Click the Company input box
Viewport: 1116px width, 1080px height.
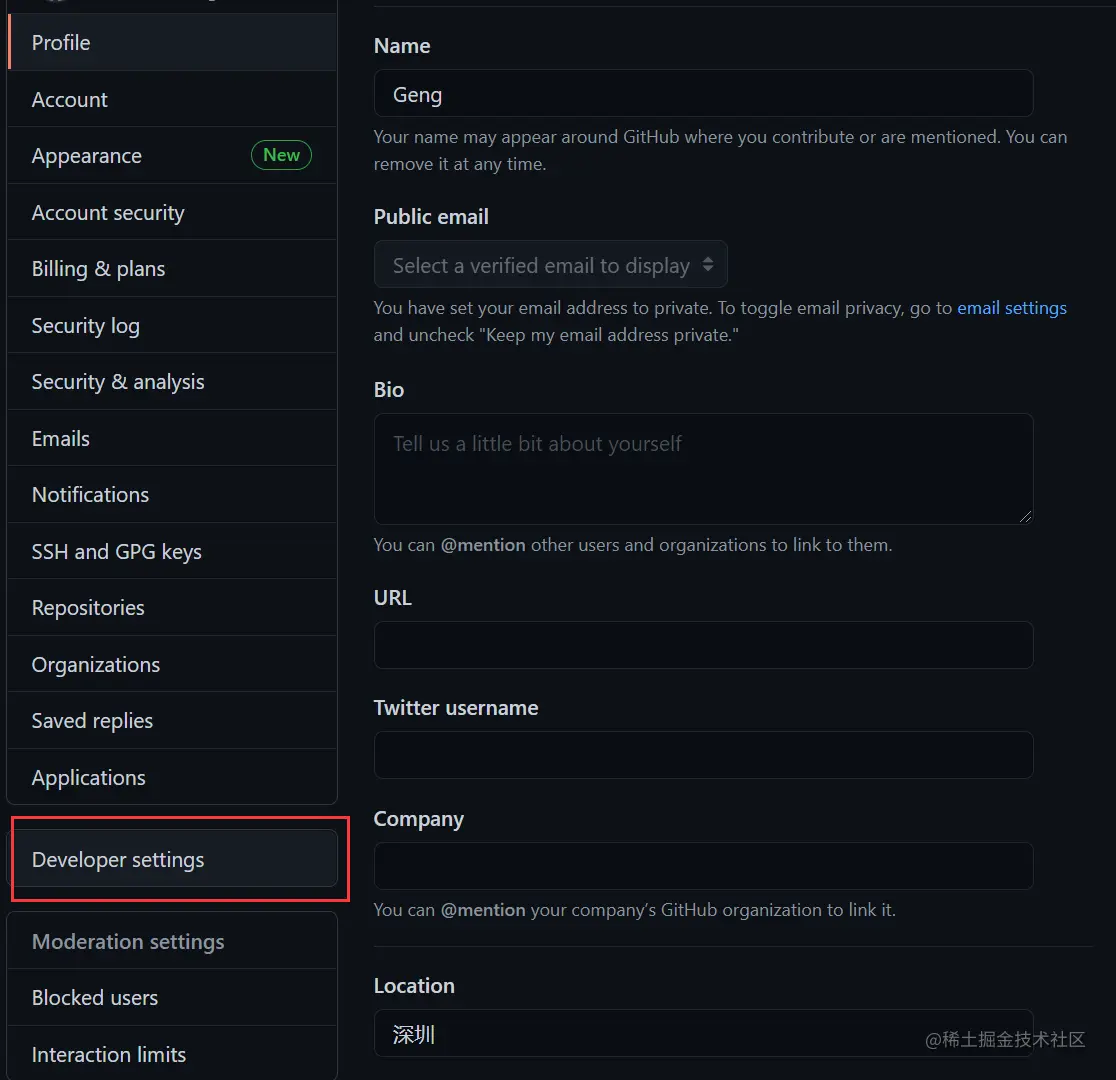click(x=703, y=866)
